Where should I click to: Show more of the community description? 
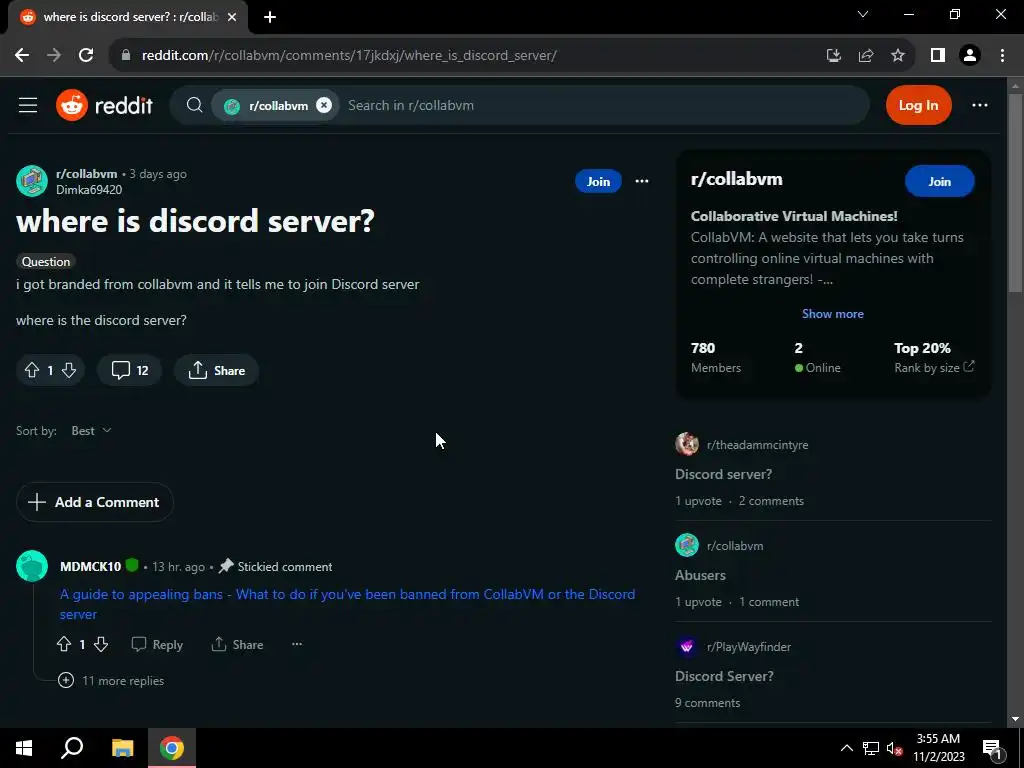[833, 313]
